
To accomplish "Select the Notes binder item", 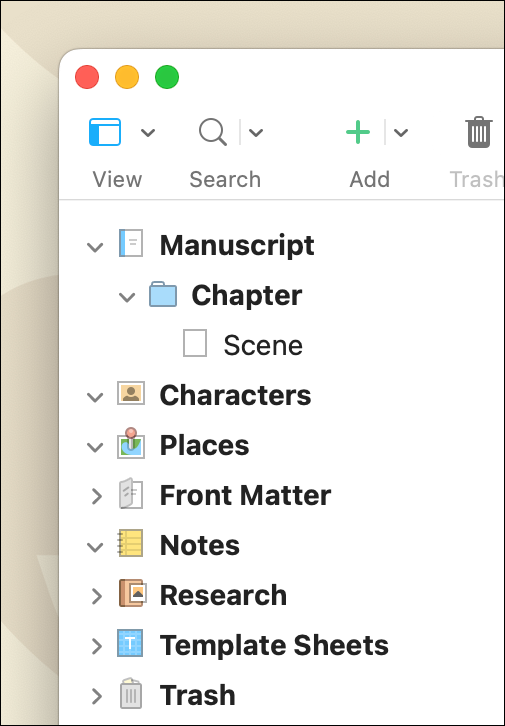I will 200,545.
